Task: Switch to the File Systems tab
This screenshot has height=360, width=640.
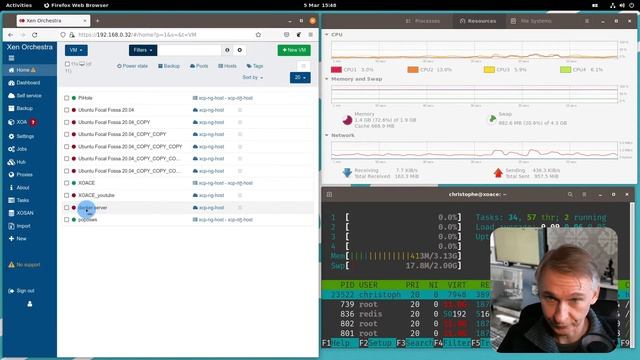Action: click(x=531, y=21)
